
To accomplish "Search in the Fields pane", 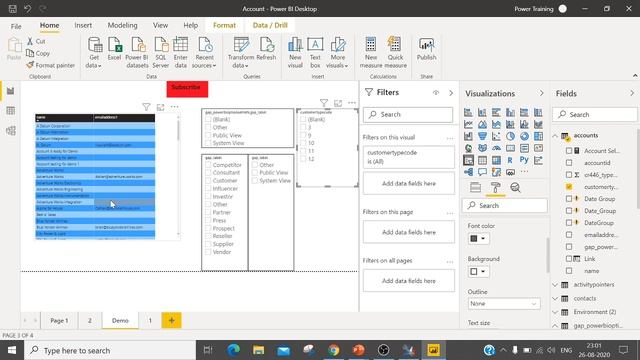I will click(595, 115).
